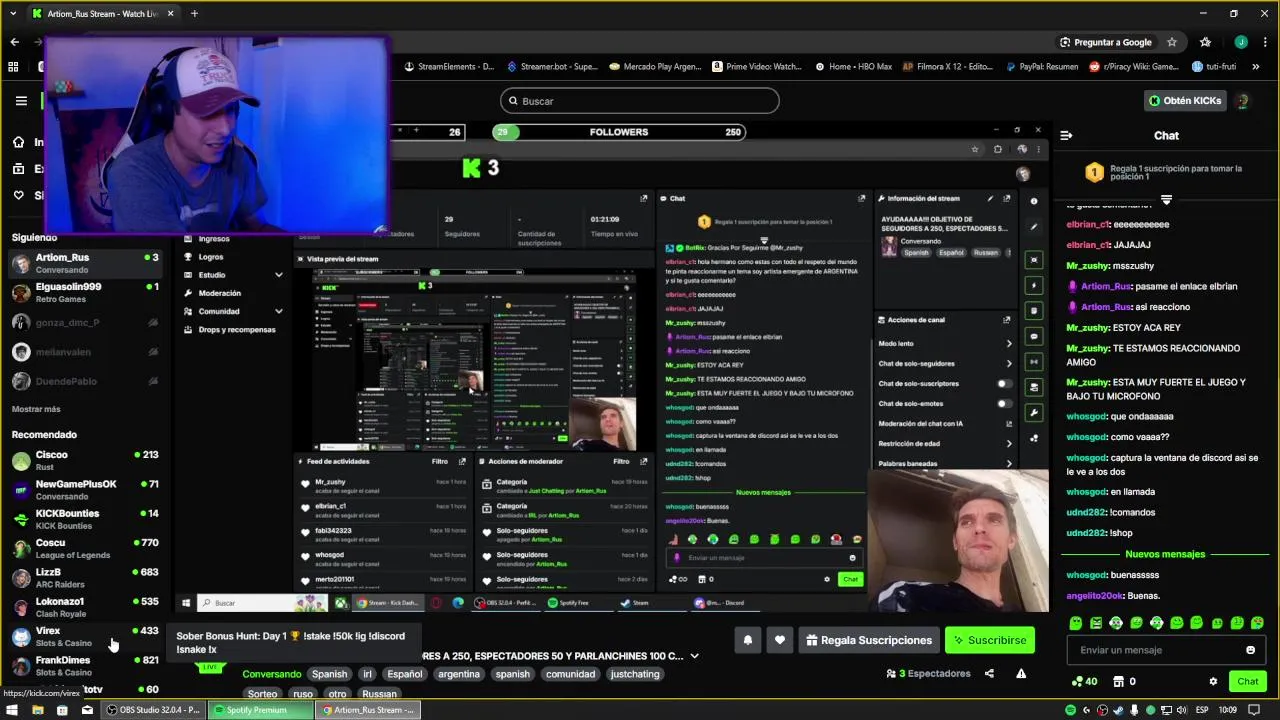
Task: Click the Kick home icon in sidebar
Action: (x=18, y=142)
